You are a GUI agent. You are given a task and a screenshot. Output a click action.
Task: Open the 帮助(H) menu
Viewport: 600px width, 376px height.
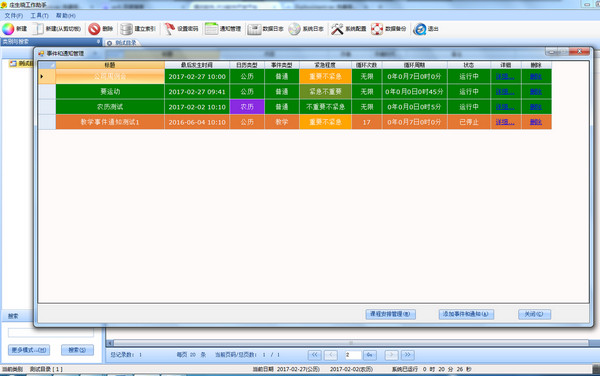pyautogui.click(x=66, y=16)
